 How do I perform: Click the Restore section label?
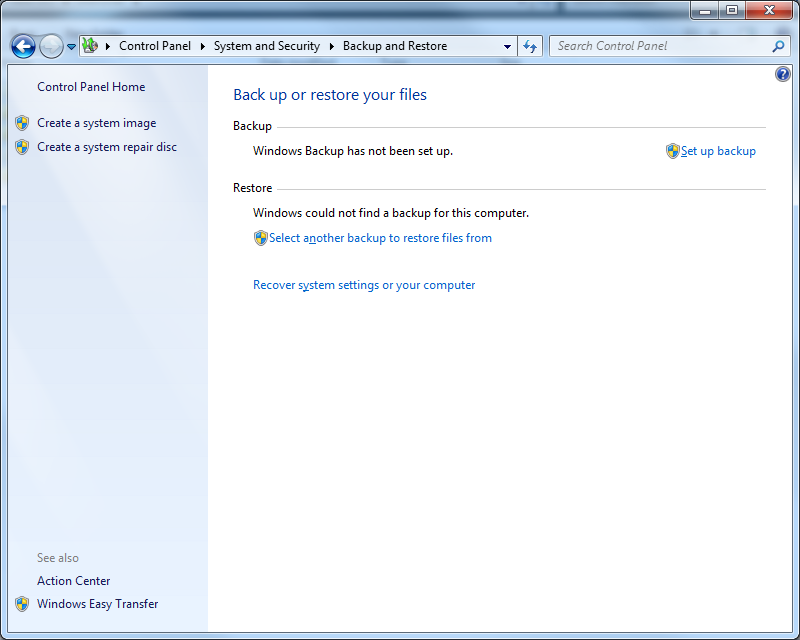click(252, 188)
